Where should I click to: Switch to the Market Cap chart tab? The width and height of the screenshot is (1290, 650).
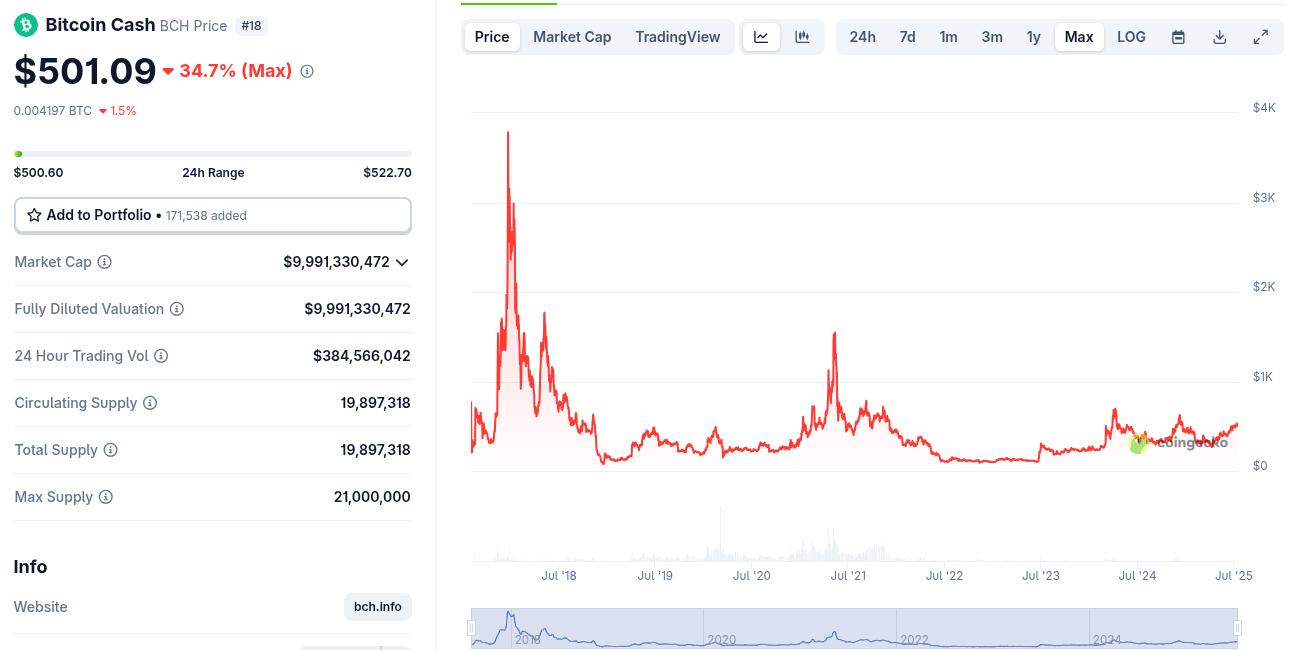pos(572,37)
